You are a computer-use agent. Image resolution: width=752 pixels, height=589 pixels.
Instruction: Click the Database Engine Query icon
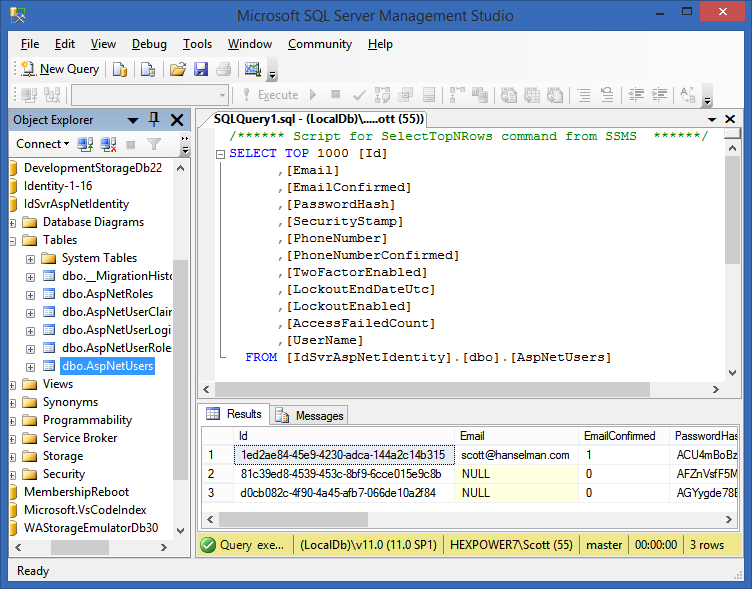click(120, 70)
